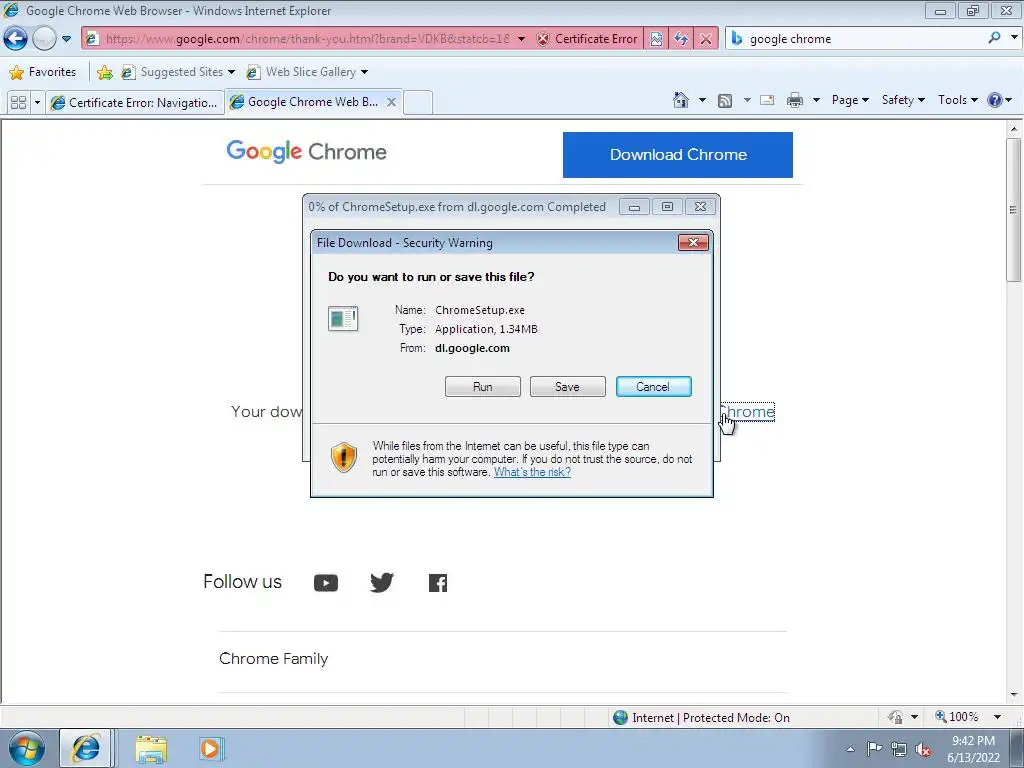Toggle the Compatibility View icon
This screenshot has height=768, width=1024.
[656, 39]
